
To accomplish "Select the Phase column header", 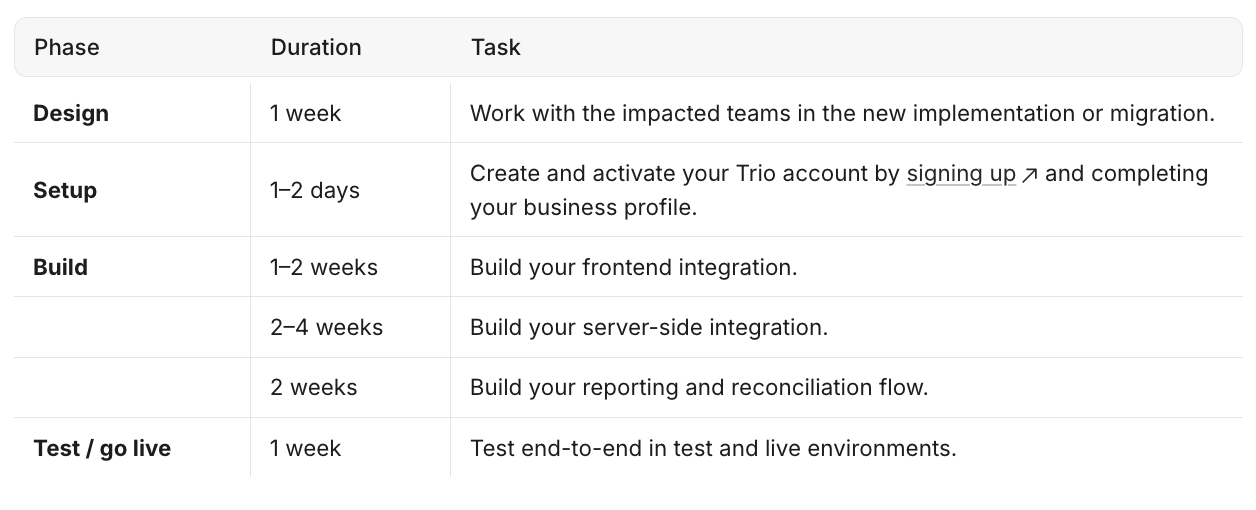I will 67,47.
